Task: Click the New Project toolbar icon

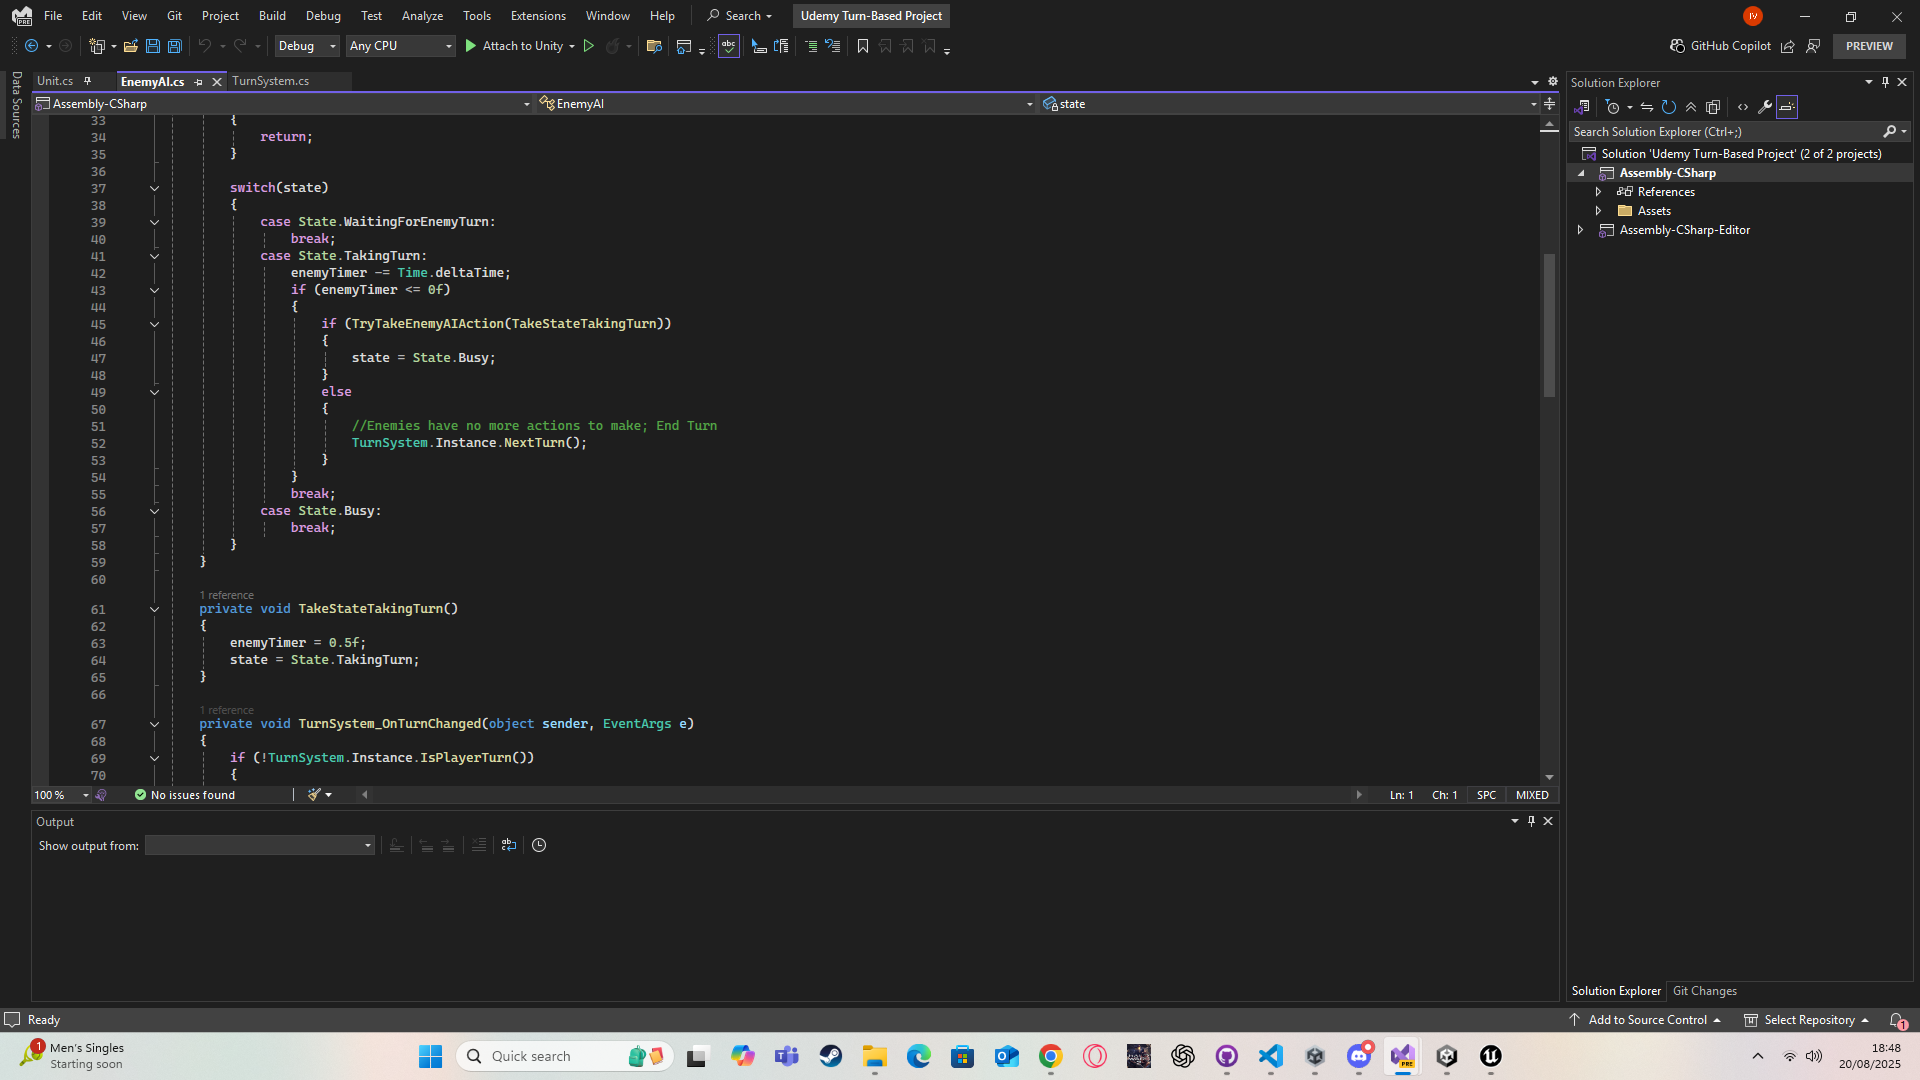Action: [97, 46]
